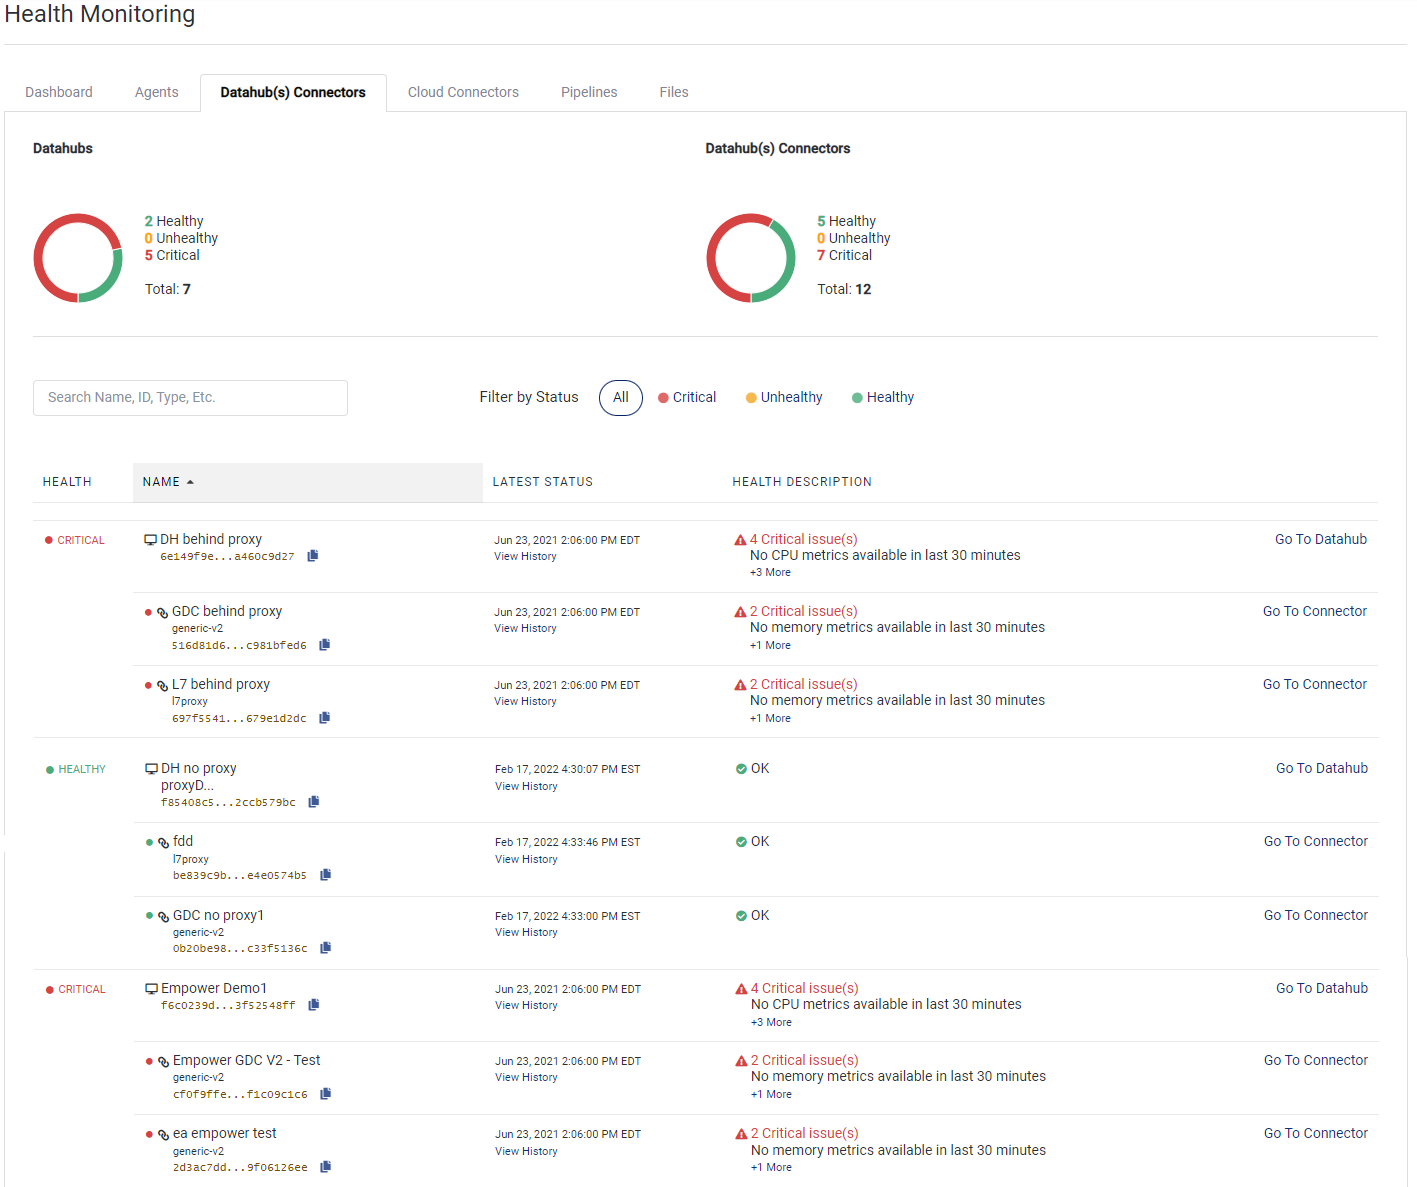
Task: Click the search field for Name, ID, Type
Action: 190,397
